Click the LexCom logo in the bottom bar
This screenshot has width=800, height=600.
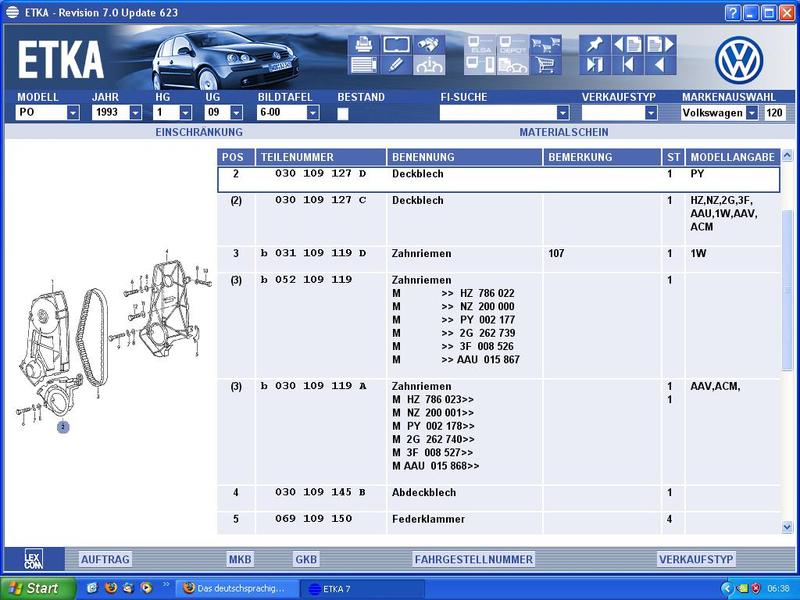34,559
